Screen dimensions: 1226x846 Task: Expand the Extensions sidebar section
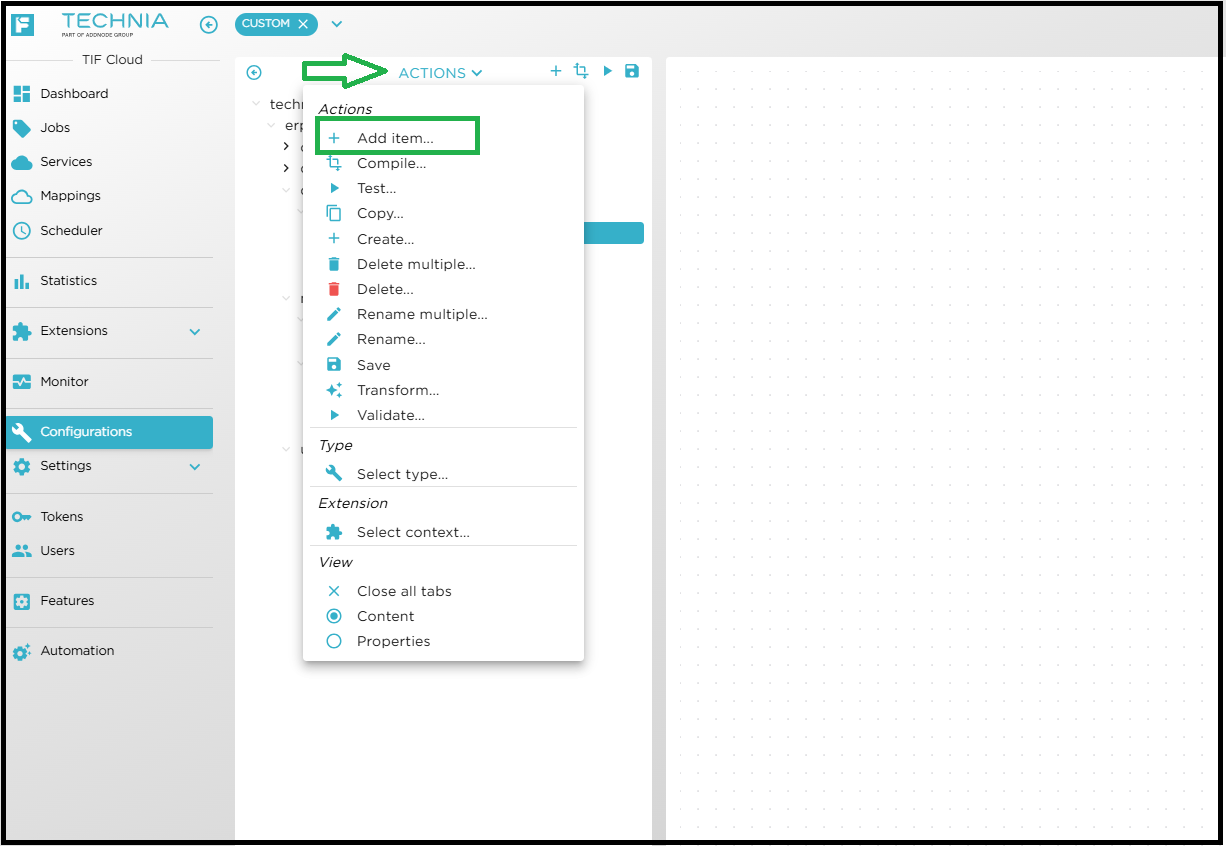pos(195,332)
